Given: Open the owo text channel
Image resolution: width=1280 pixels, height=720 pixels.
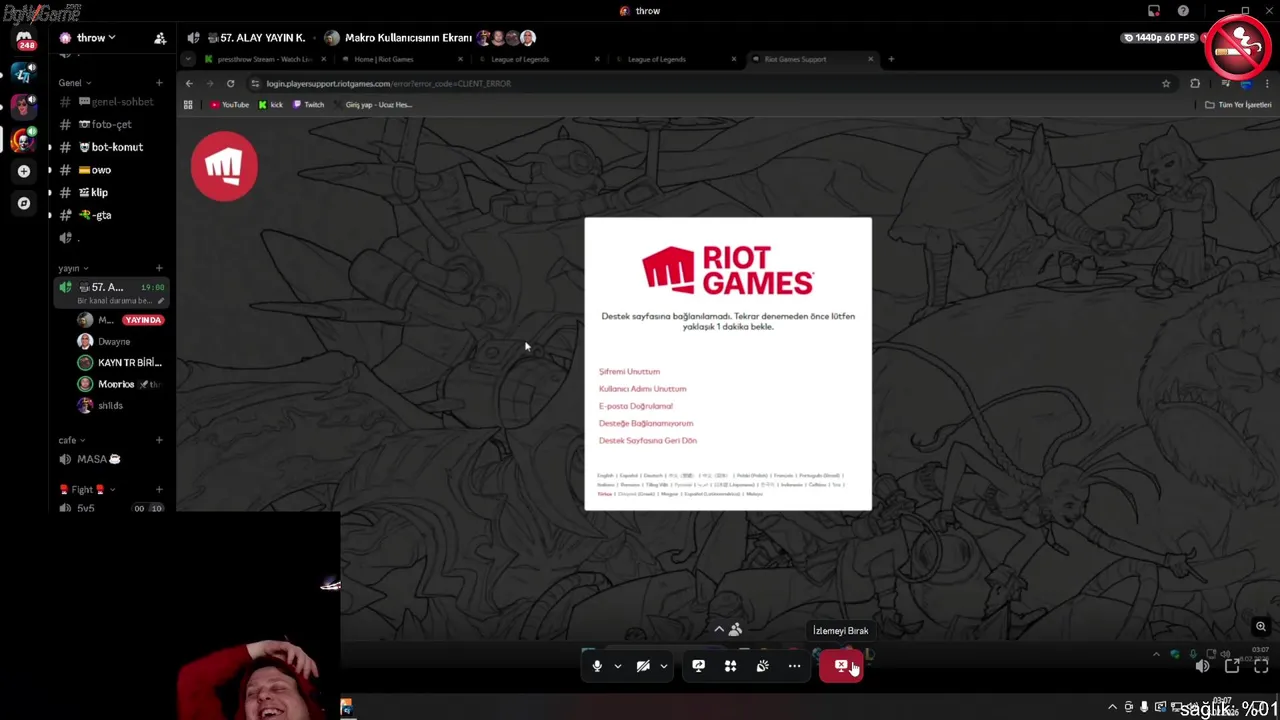Looking at the screenshot, I should click(110, 170).
